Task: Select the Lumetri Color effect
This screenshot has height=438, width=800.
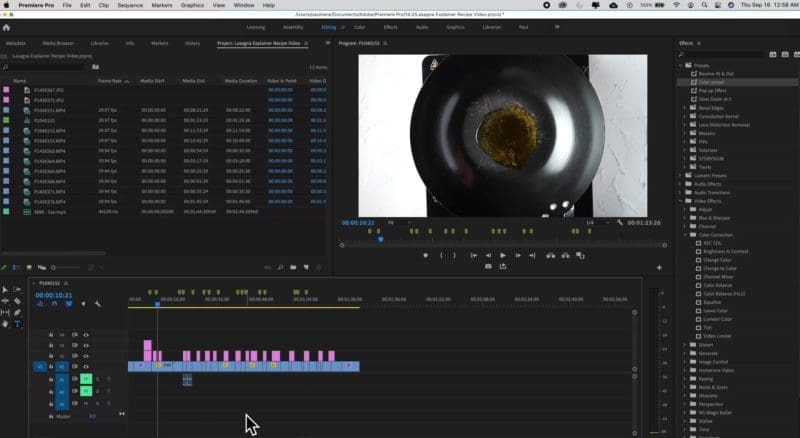Action: [x=717, y=319]
